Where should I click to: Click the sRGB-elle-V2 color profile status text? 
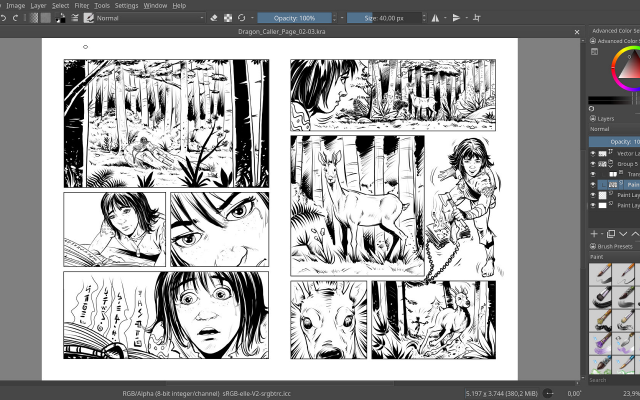[x=256, y=393]
